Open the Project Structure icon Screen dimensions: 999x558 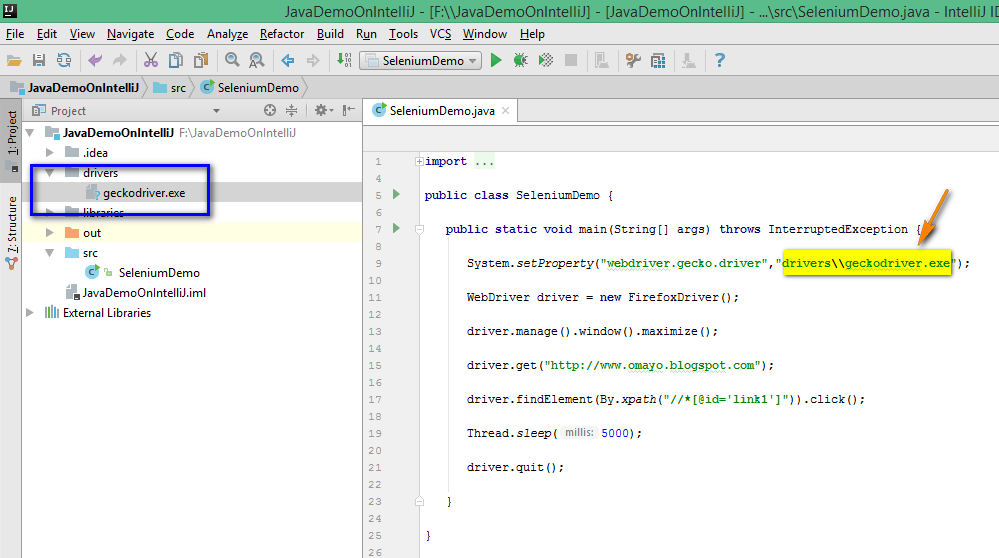pyautogui.click(x=658, y=61)
